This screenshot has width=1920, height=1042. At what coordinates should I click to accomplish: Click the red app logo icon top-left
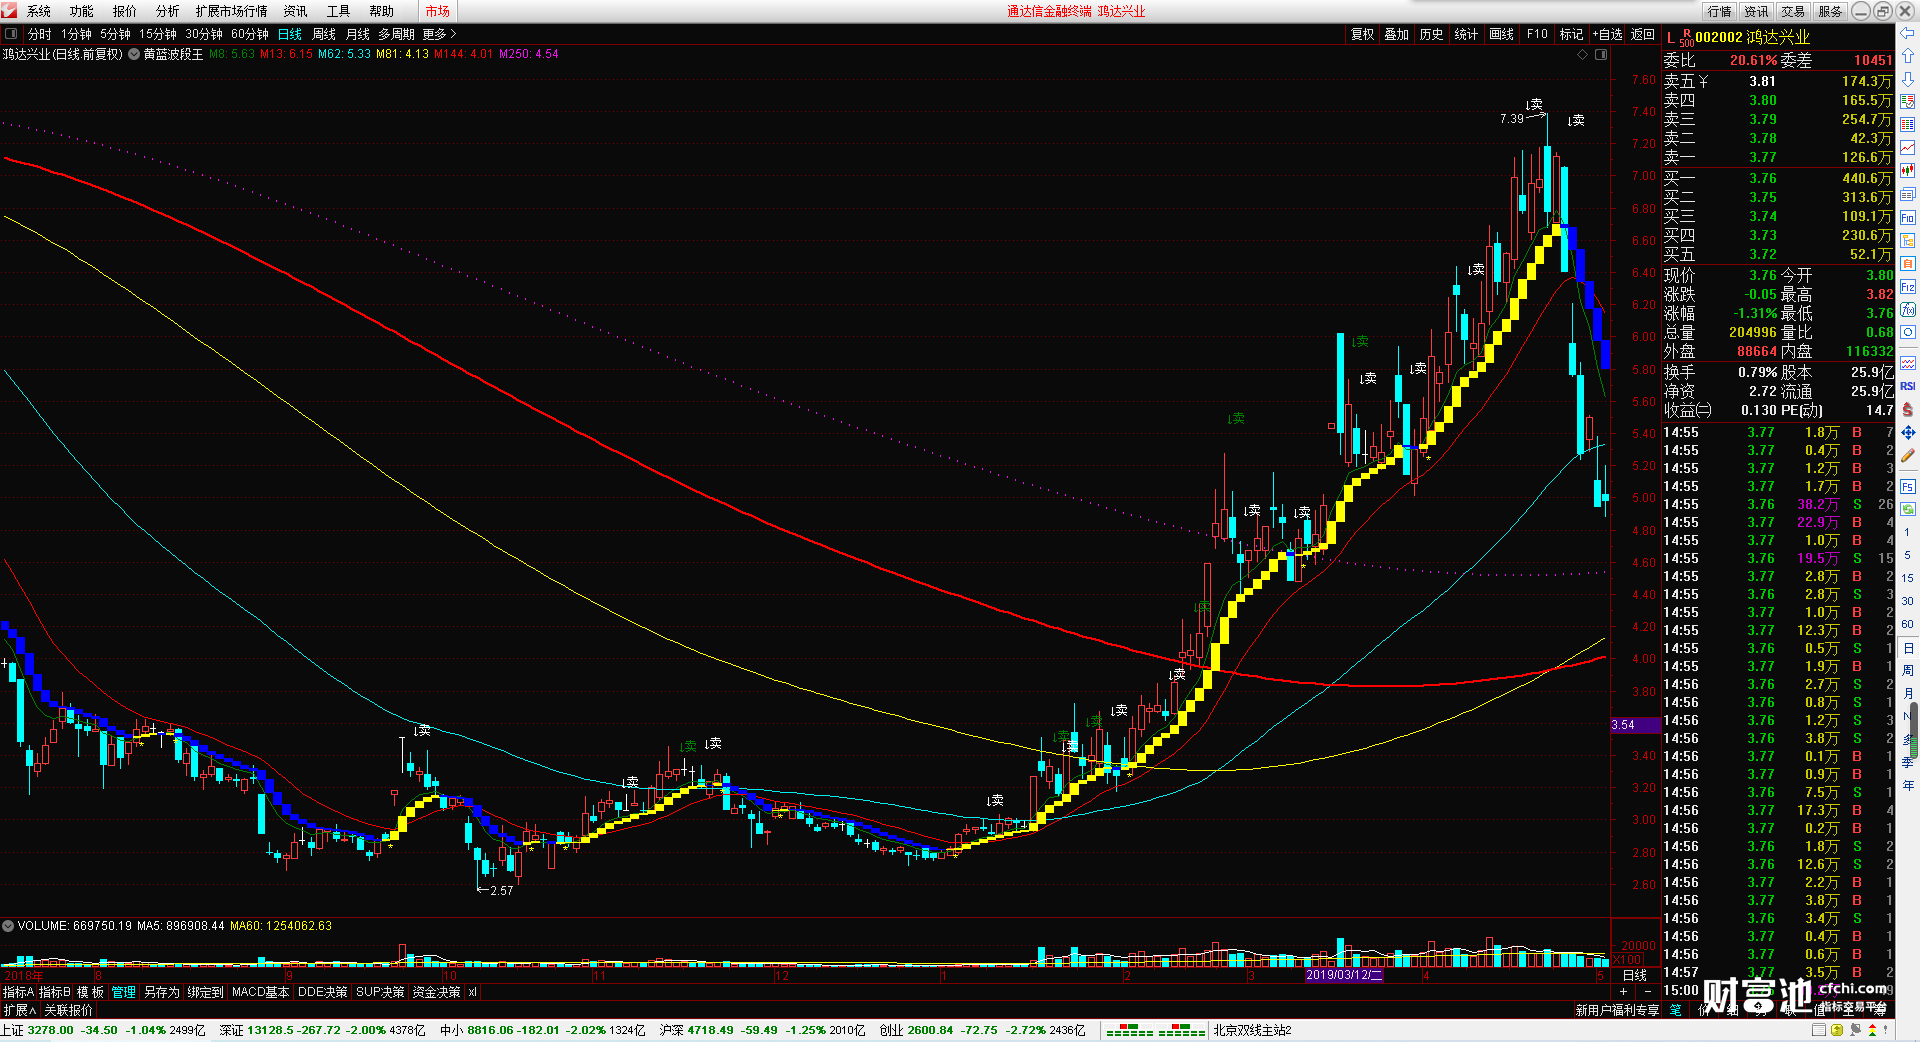coord(9,11)
